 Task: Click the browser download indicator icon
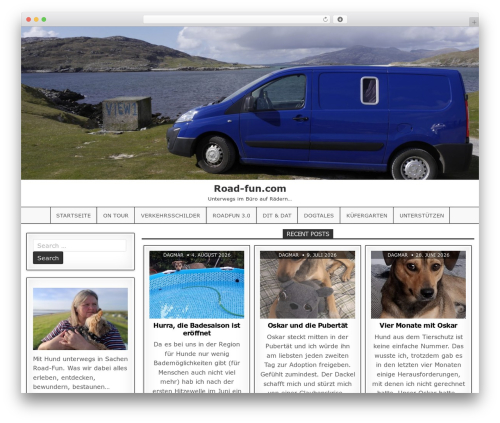click(x=340, y=19)
